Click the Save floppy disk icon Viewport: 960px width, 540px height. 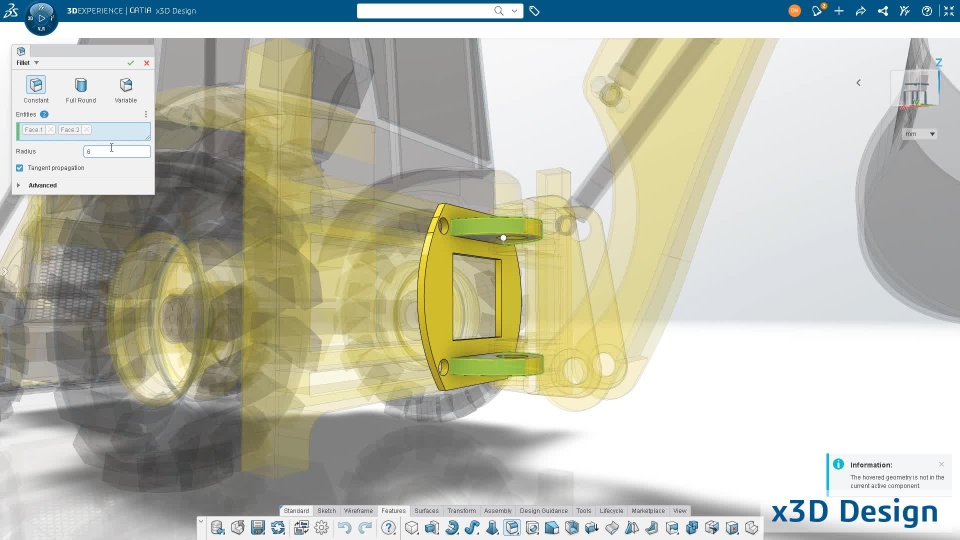[x=258, y=528]
